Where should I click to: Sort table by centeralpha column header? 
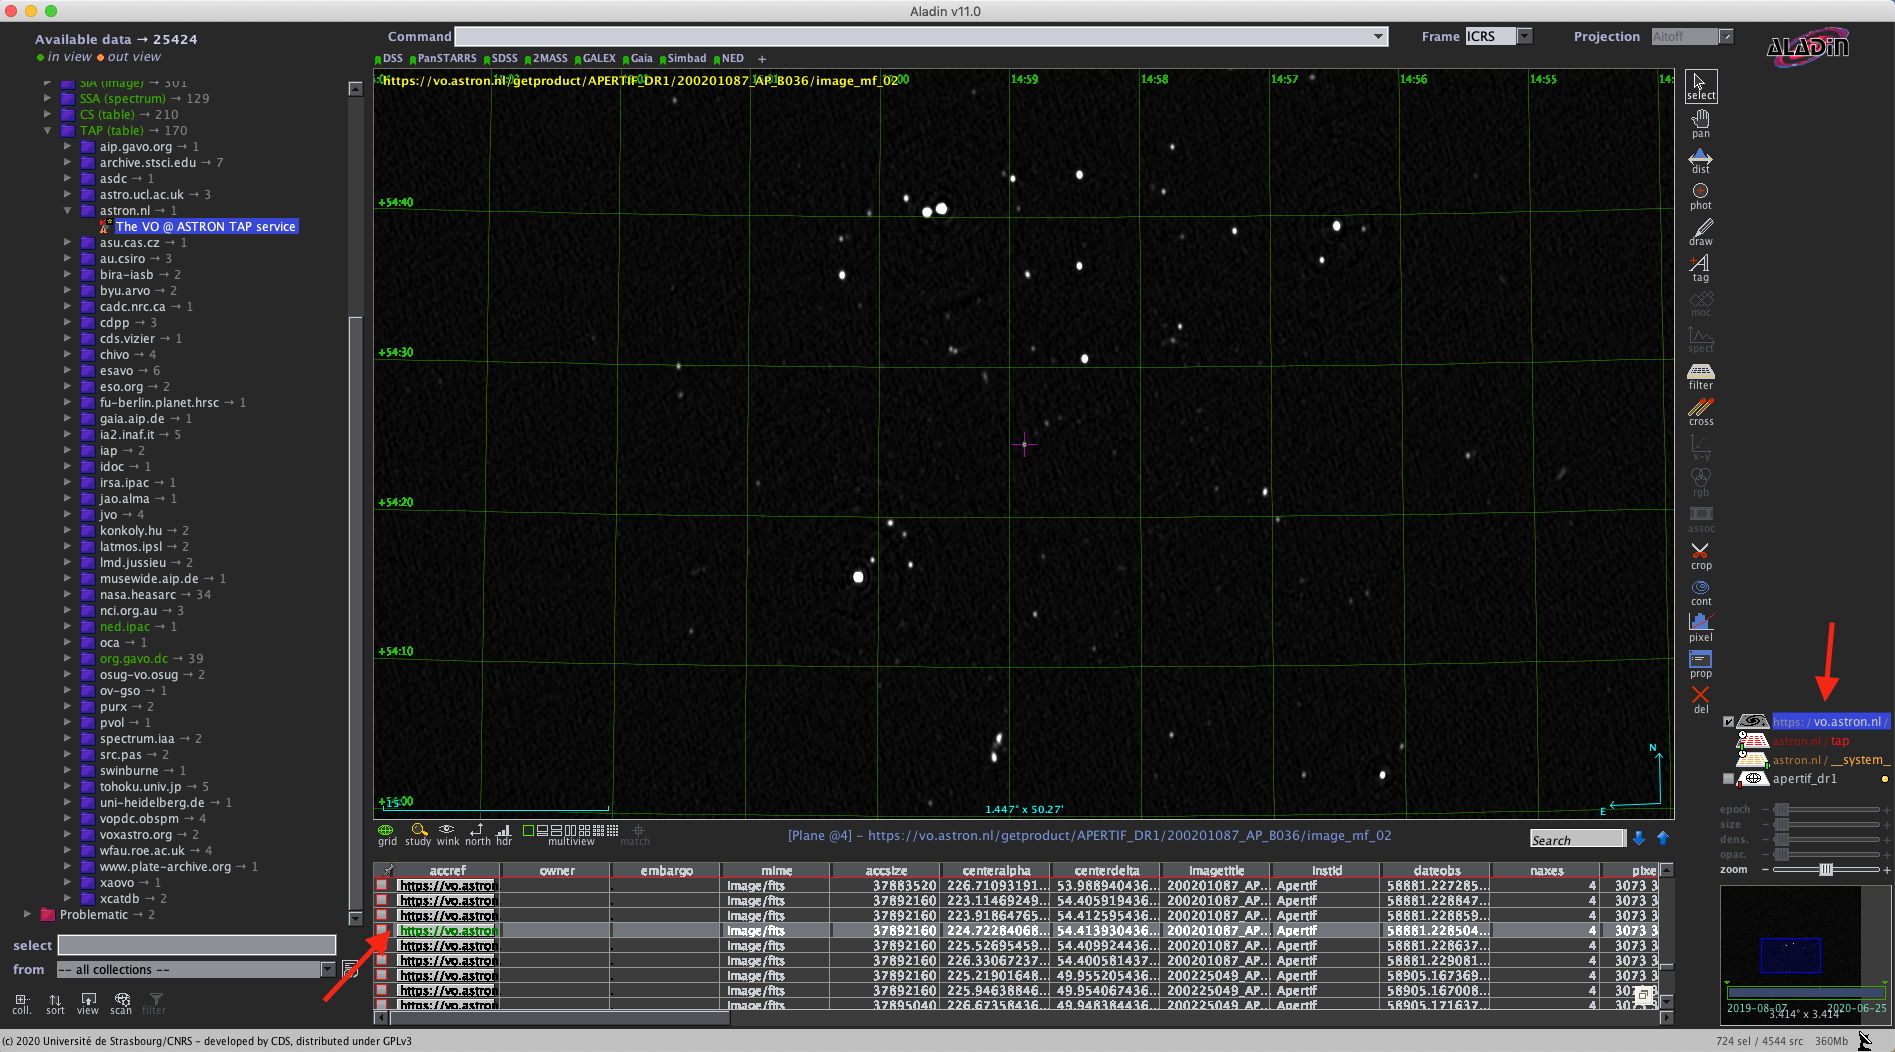coord(996,870)
